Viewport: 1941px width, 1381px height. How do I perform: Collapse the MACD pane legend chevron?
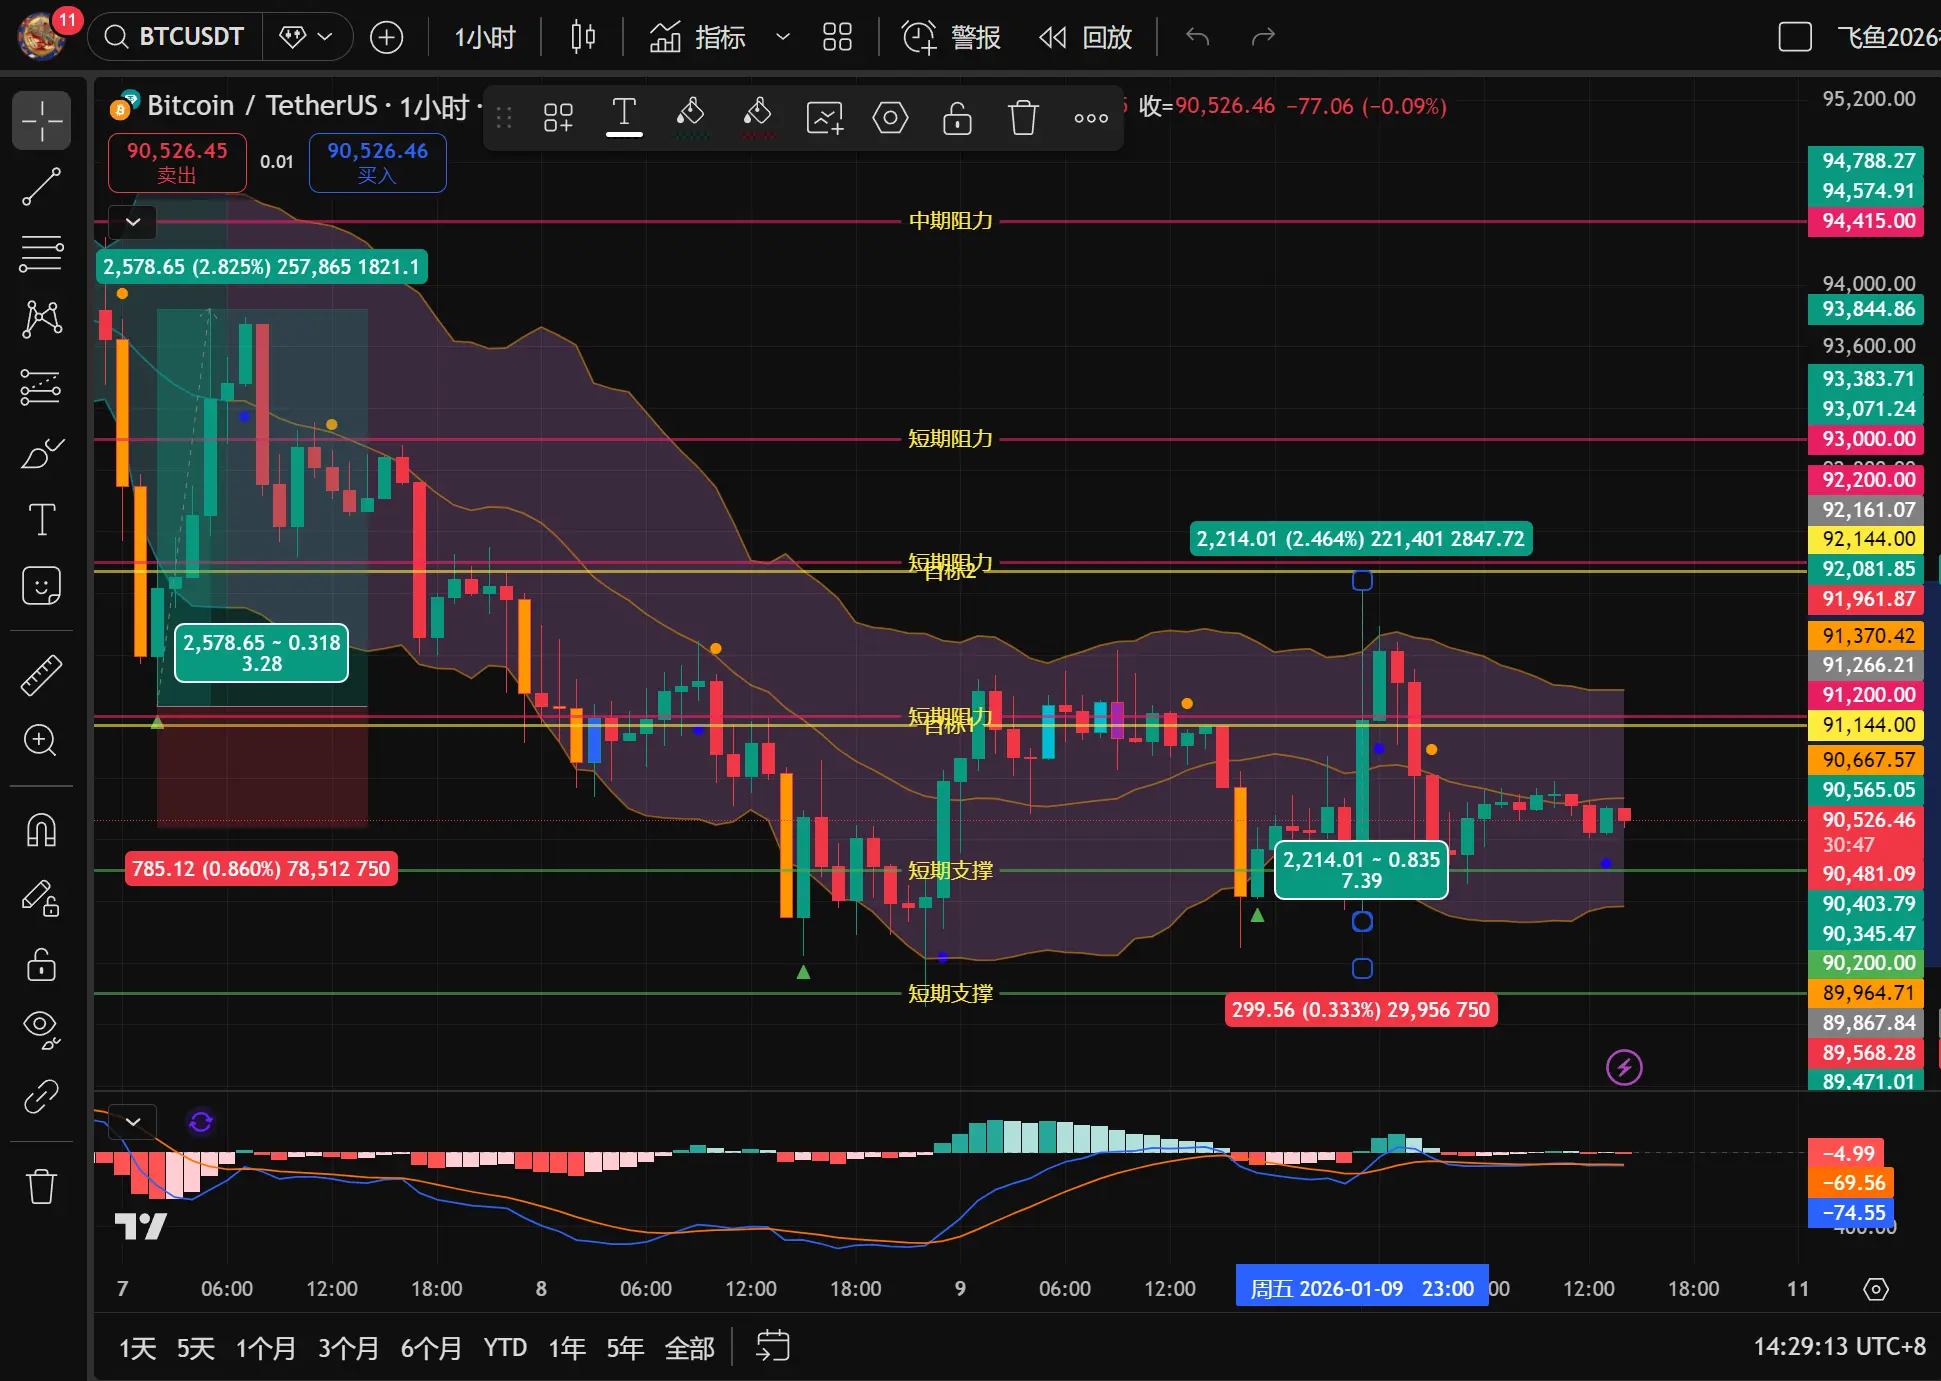(133, 1121)
